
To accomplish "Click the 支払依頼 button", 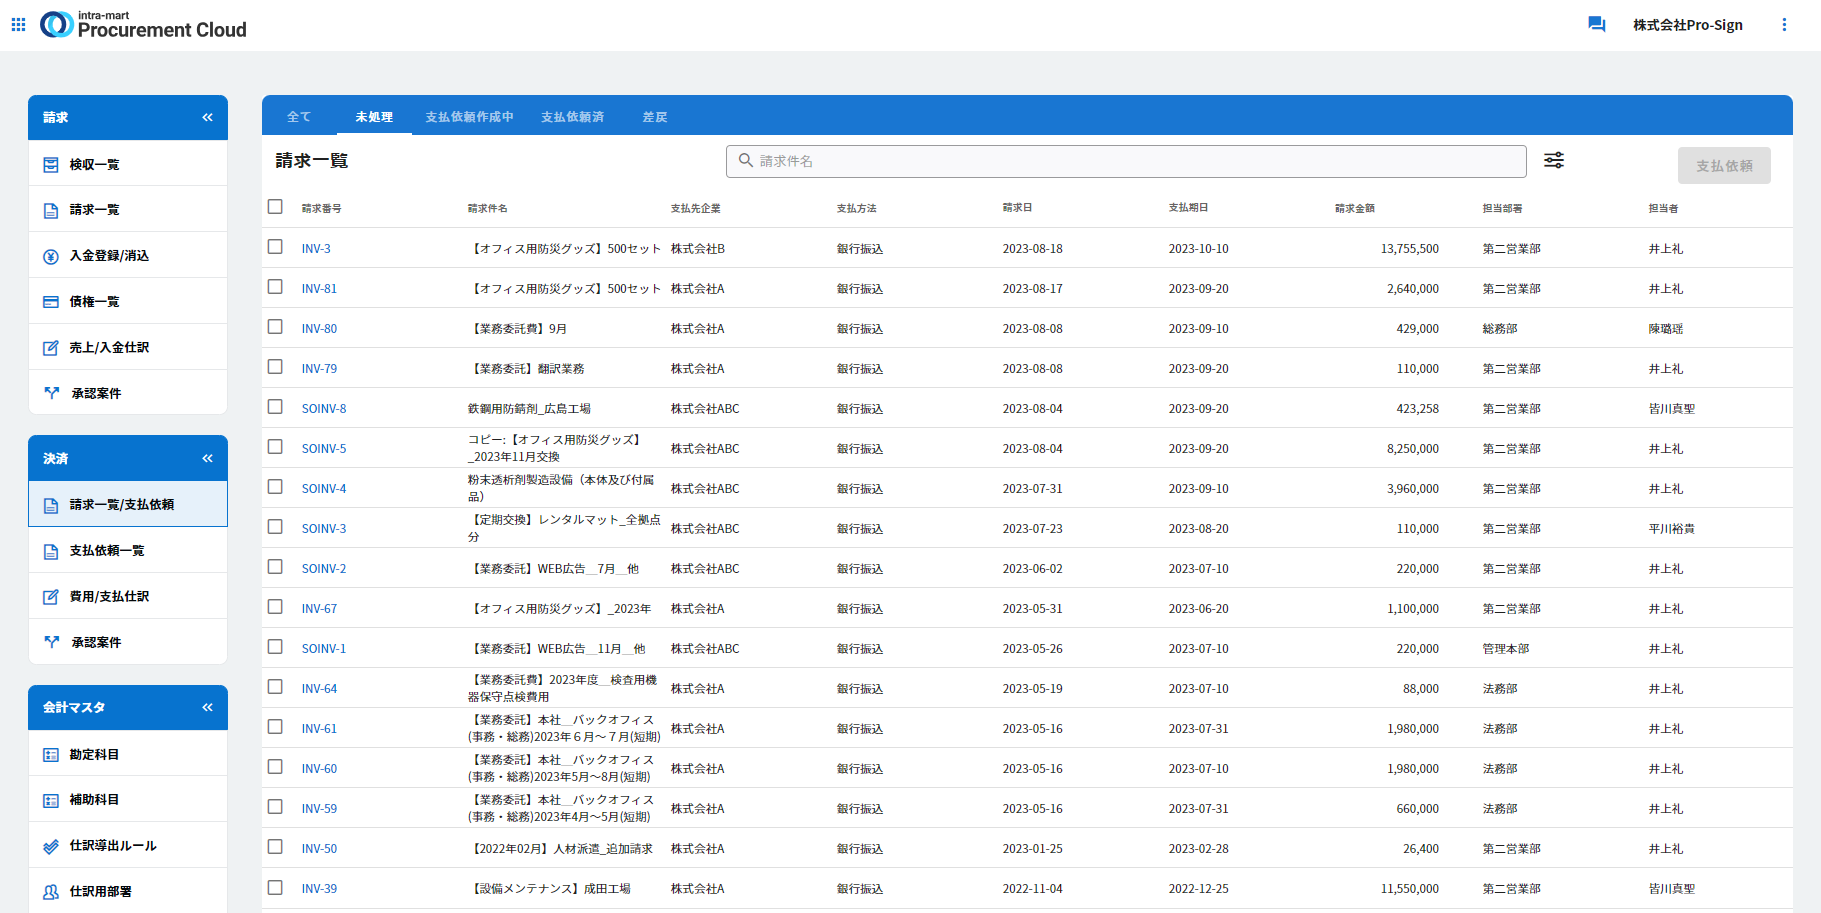I will pos(1724,166).
